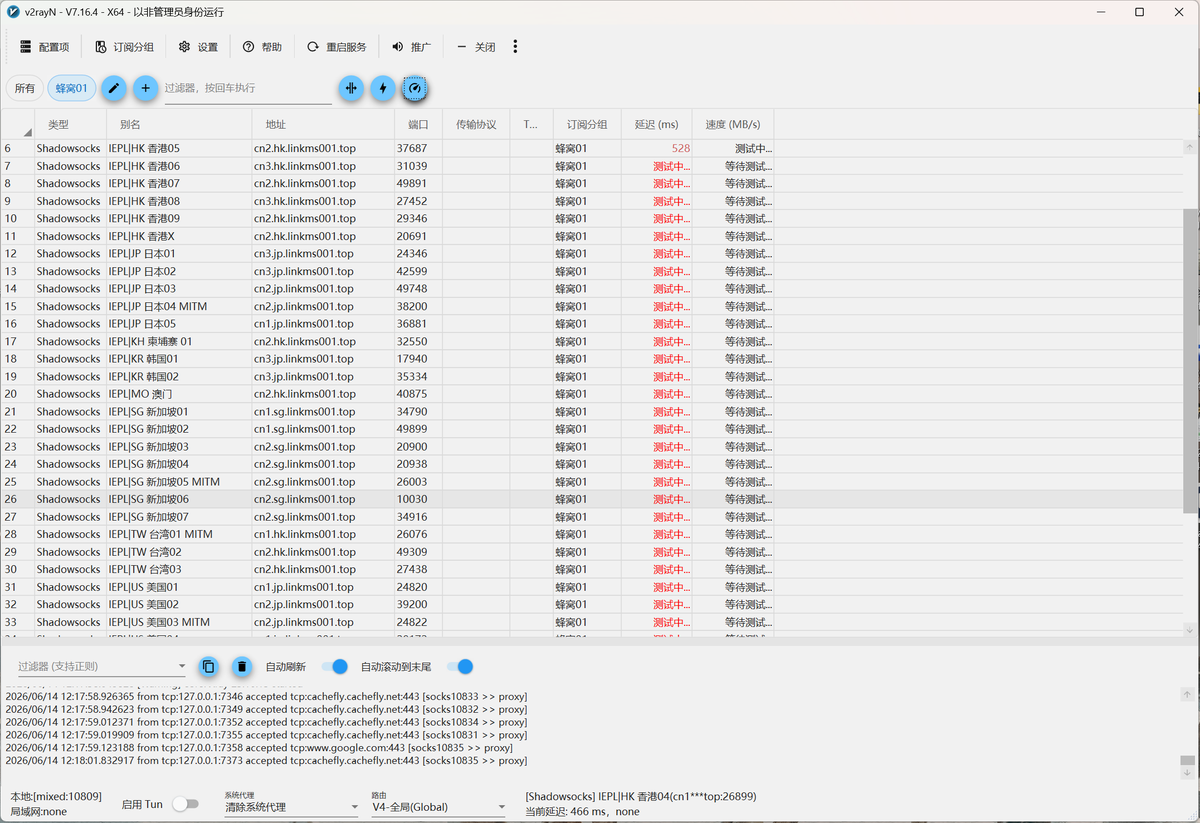Click the speedometer speed test icon

coord(415,88)
